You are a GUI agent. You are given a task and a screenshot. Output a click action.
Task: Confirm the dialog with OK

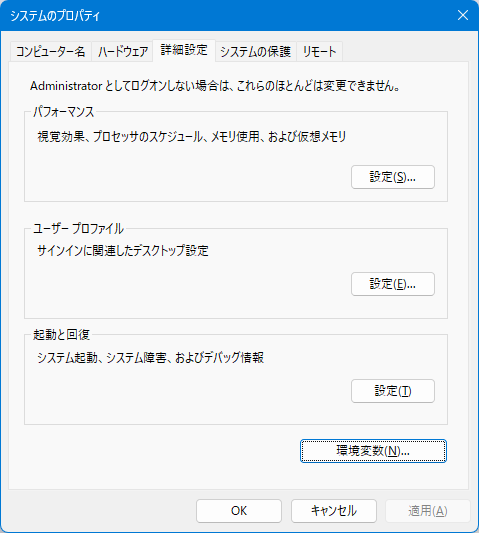click(239, 511)
